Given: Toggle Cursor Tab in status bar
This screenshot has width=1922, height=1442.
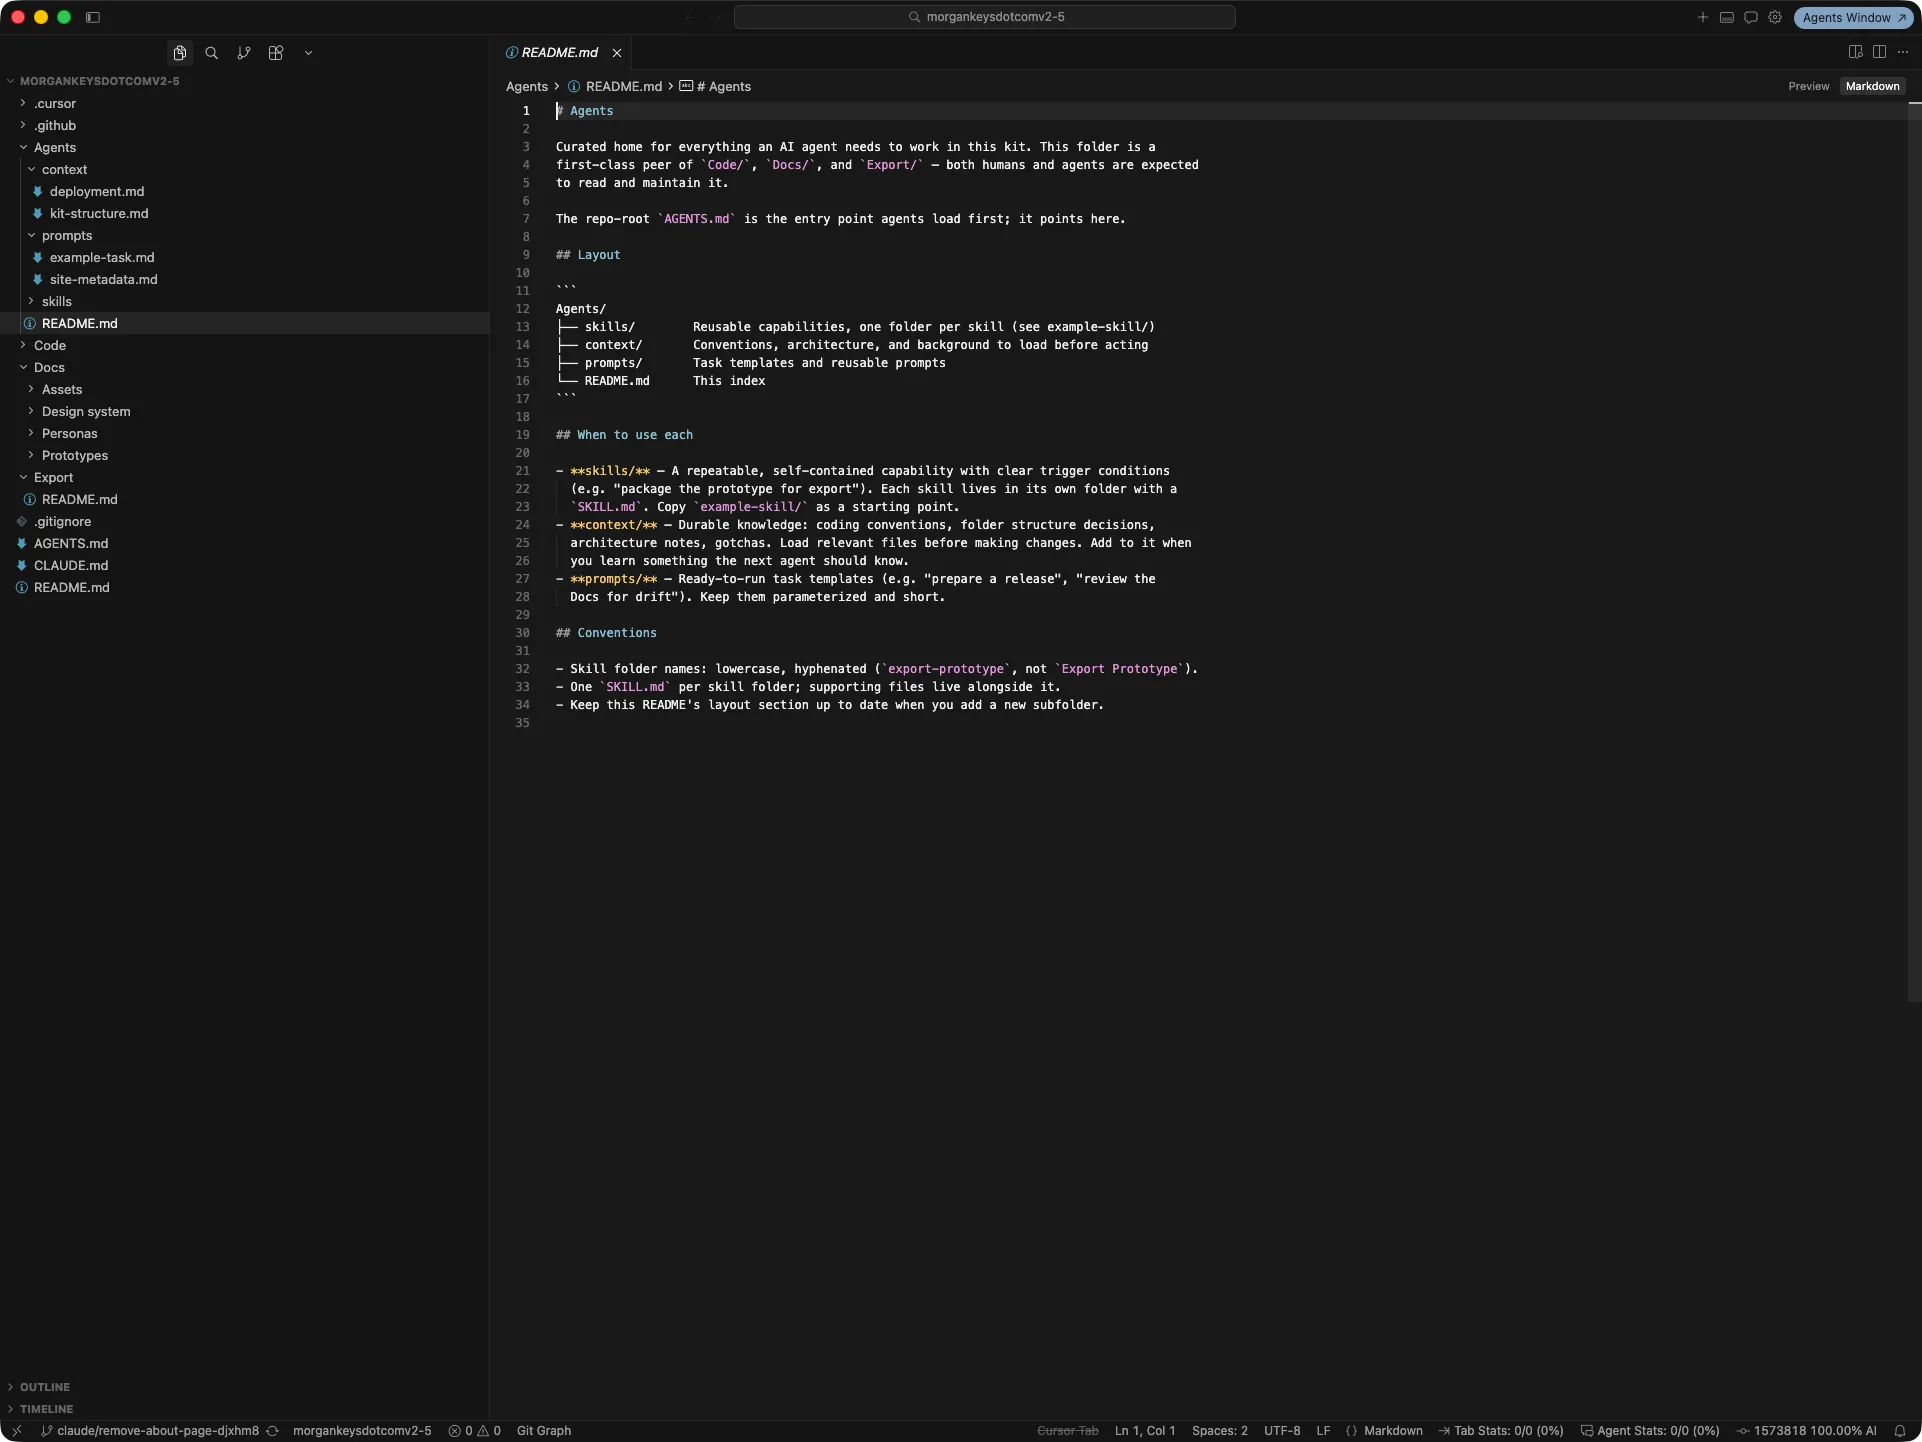Looking at the screenshot, I should tap(1067, 1431).
